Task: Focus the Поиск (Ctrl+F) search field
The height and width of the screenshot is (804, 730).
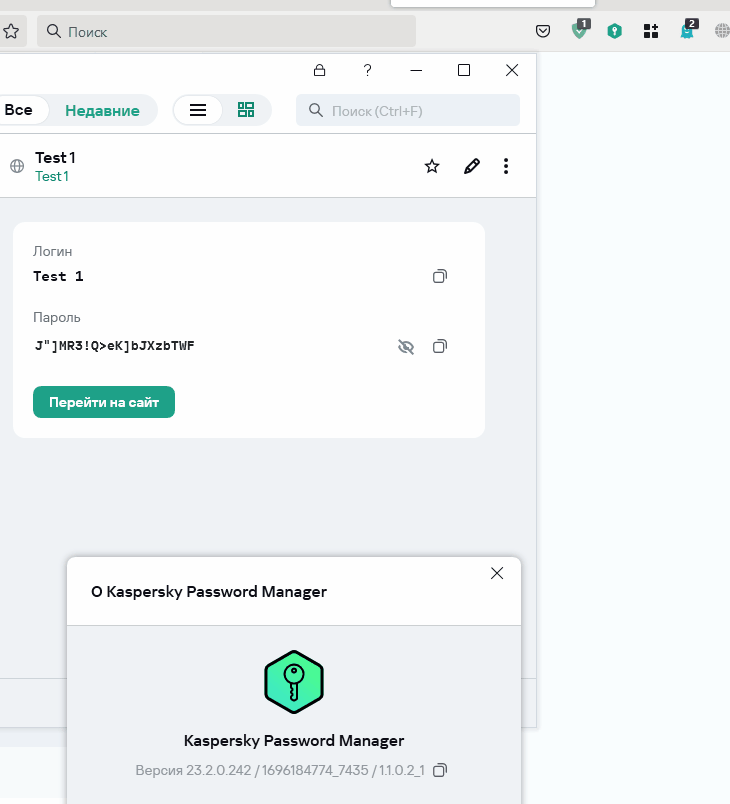Action: pos(408,110)
